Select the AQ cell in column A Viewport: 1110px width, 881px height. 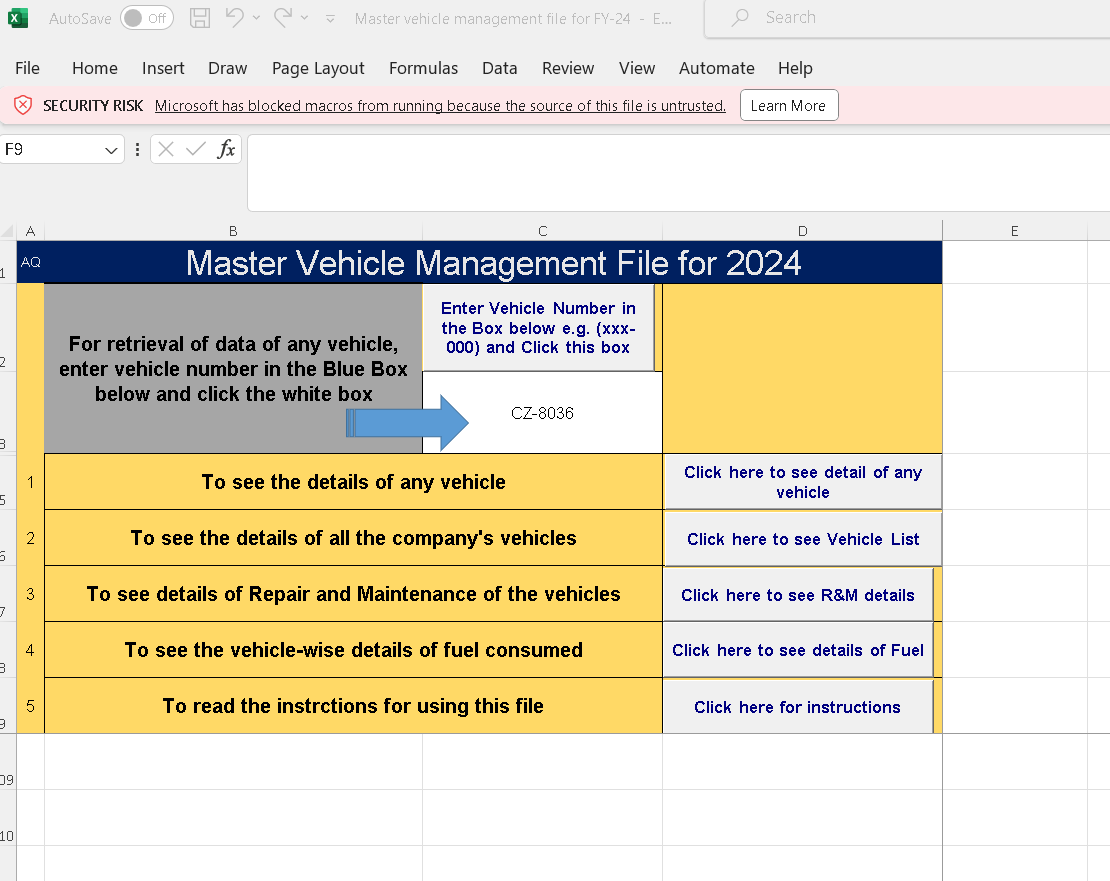click(30, 263)
